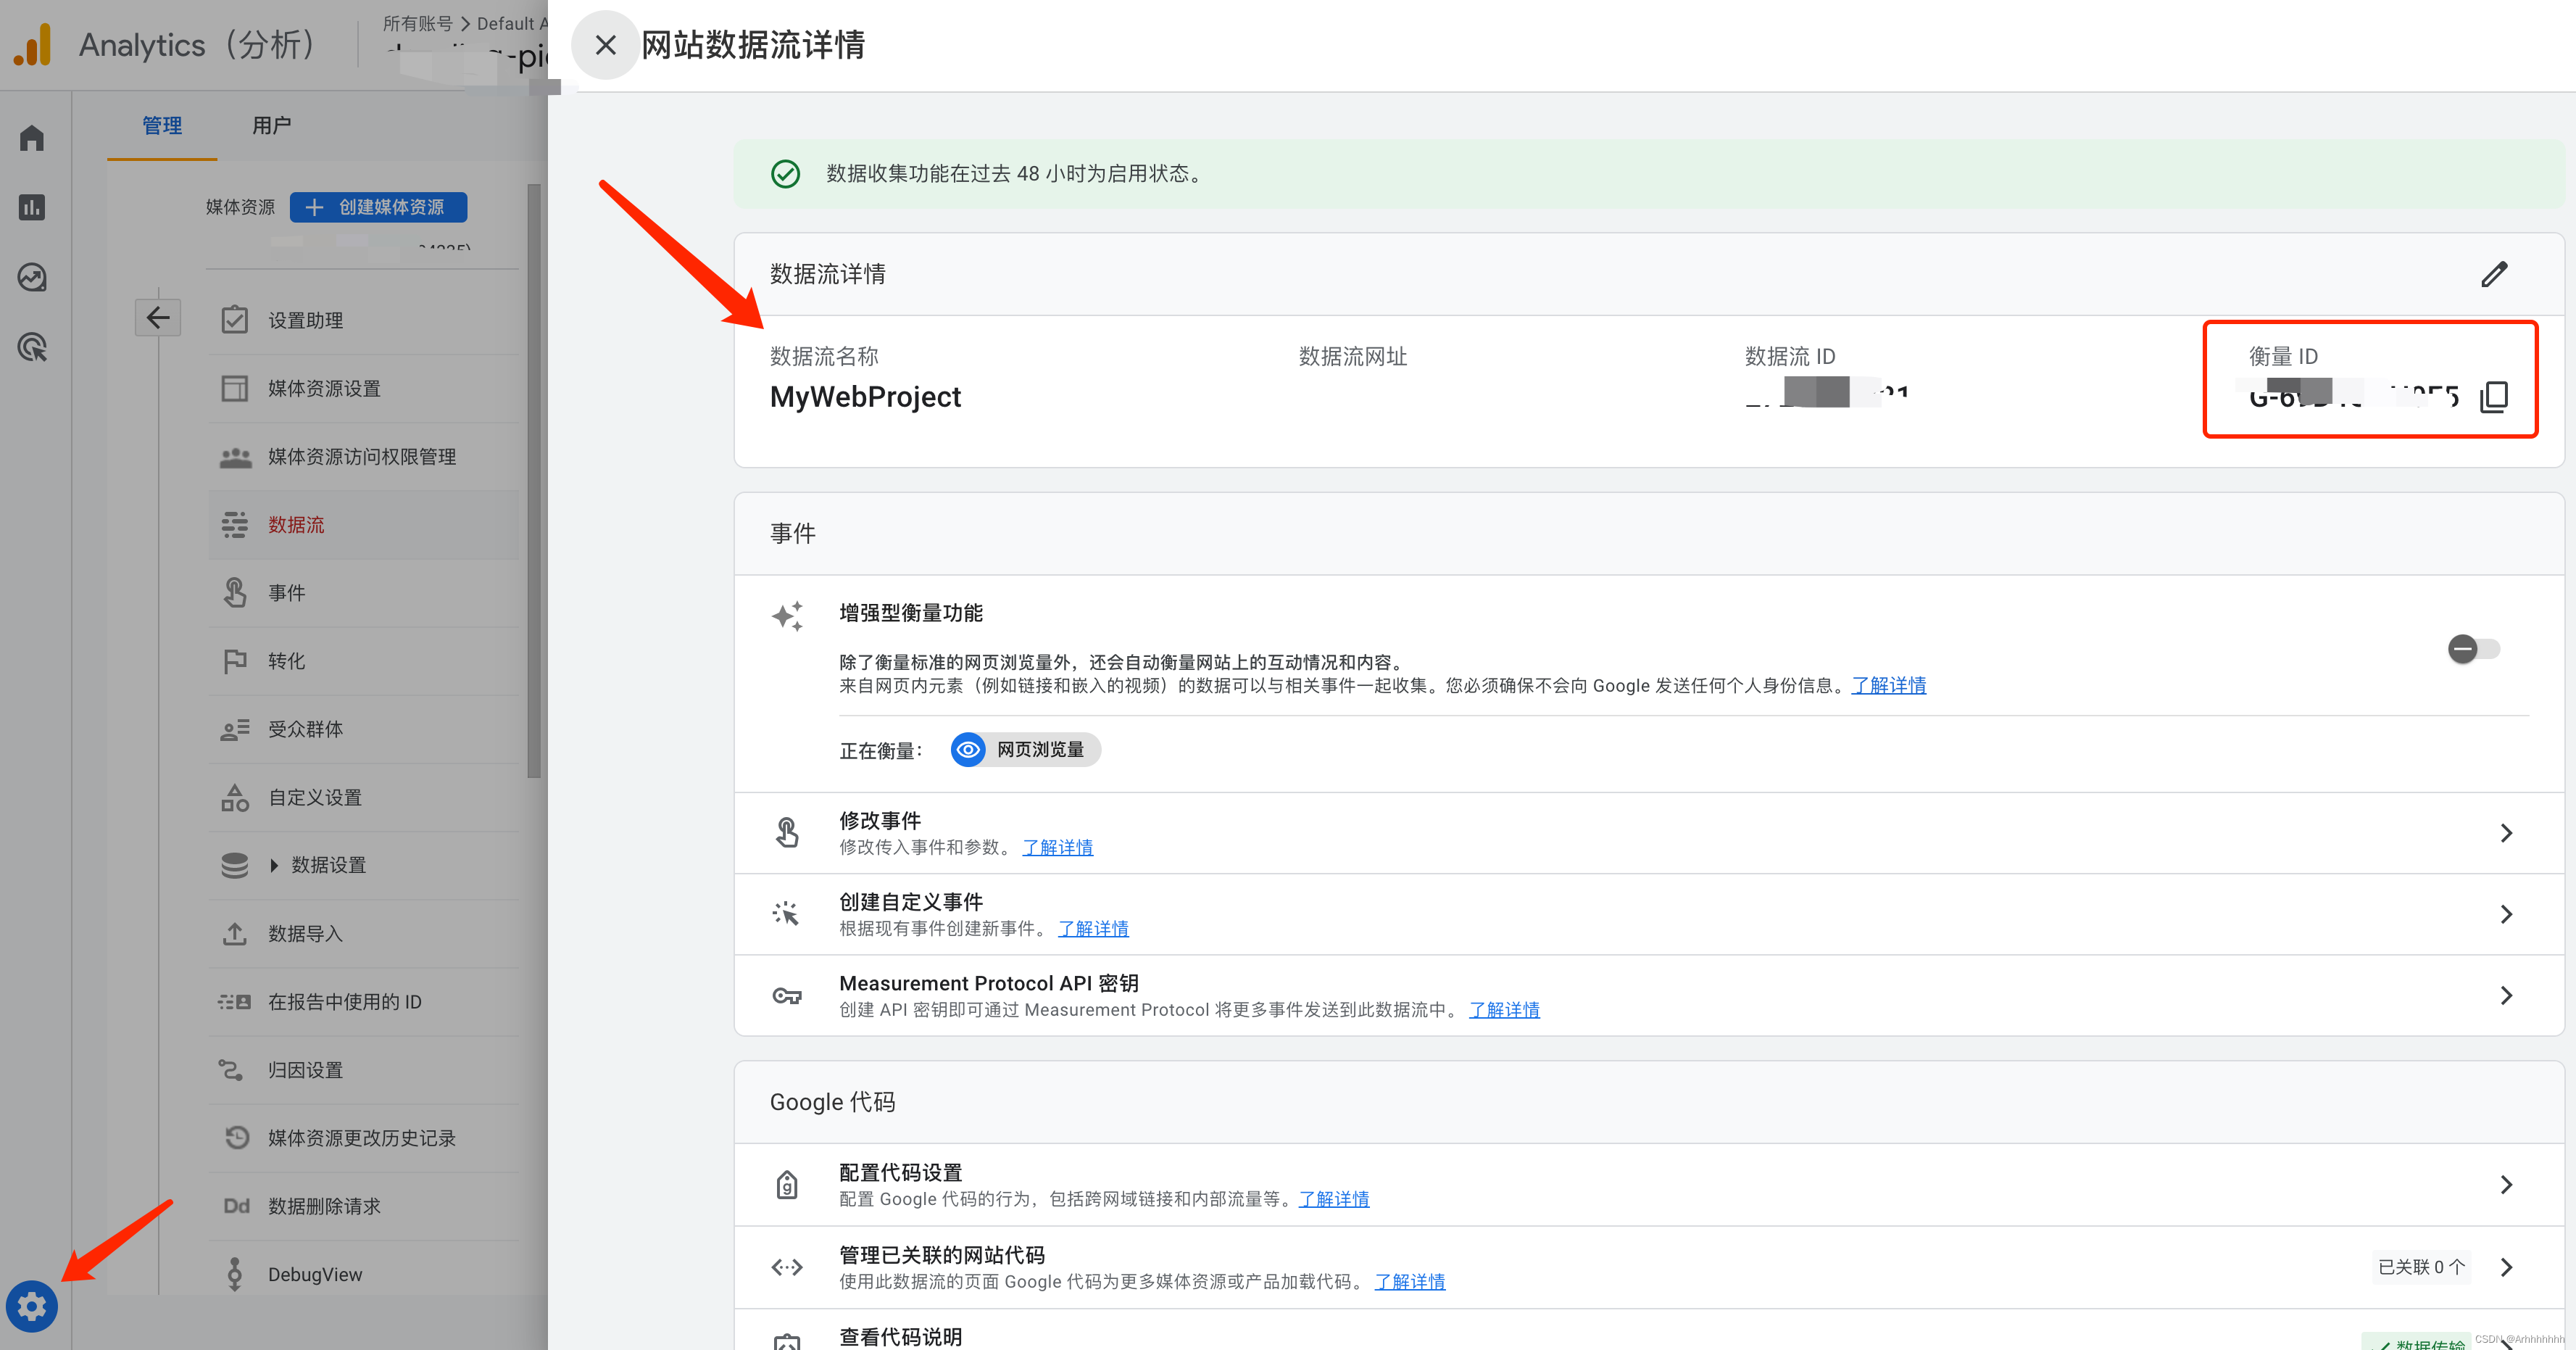2576x1350 pixels.
Task: Click the 网页浏览量 eye chip
Action: pos(1025,749)
